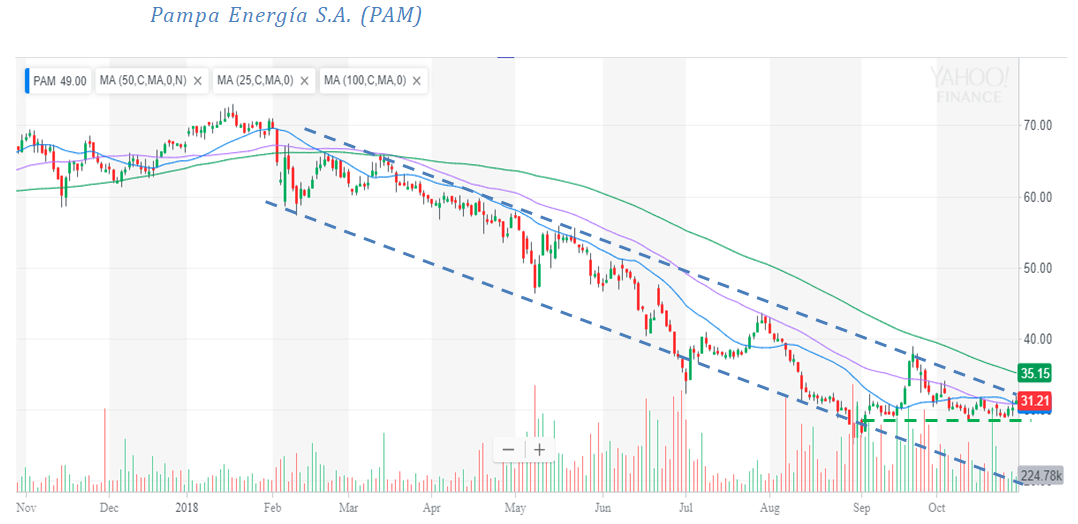The height and width of the screenshot is (524, 1078).
Task: Click the Sep date axis label
Action: tap(861, 510)
